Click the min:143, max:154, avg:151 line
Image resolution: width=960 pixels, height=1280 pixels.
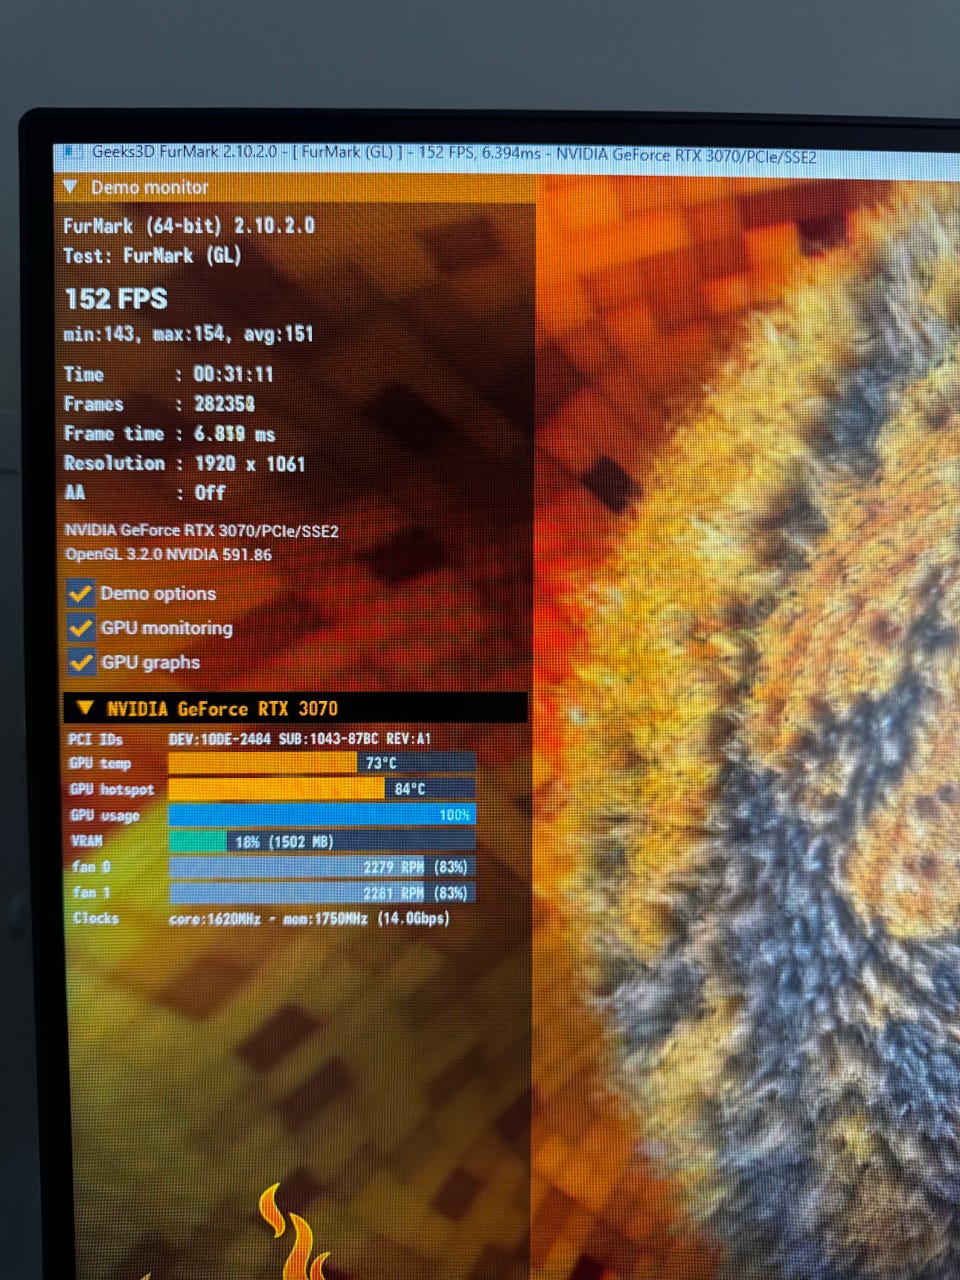pyautogui.click(x=188, y=334)
